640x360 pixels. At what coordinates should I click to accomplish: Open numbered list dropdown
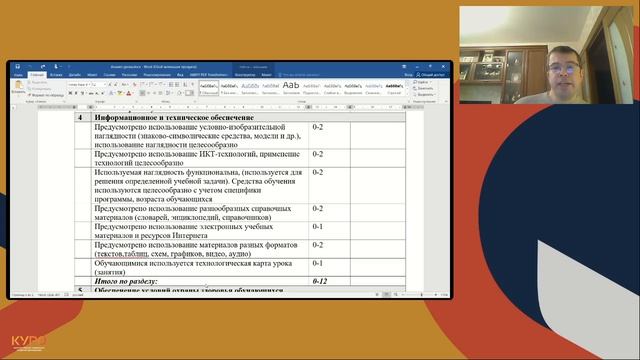tap(155, 84)
